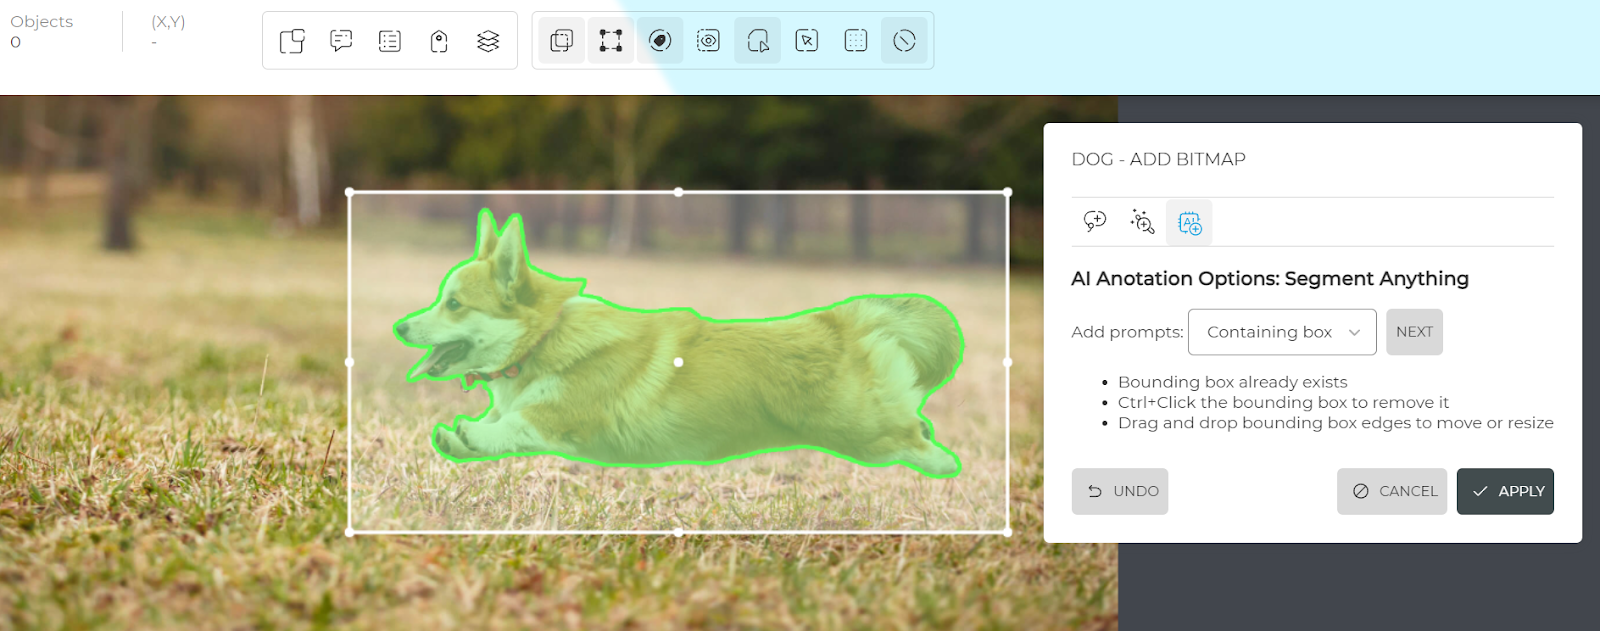The height and width of the screenshot is (631, 1600).
Task: Open the stacked layers icon
Action: [488, 41]
